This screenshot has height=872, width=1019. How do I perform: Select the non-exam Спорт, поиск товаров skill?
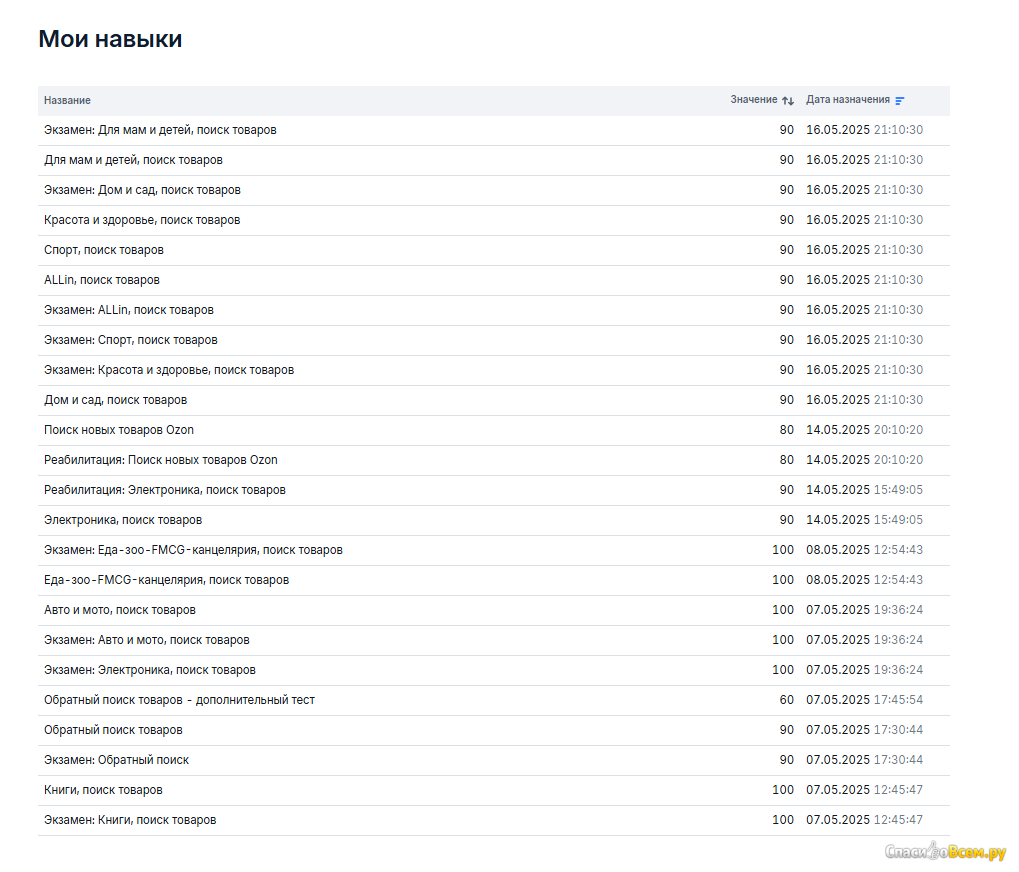pos(104,250)
